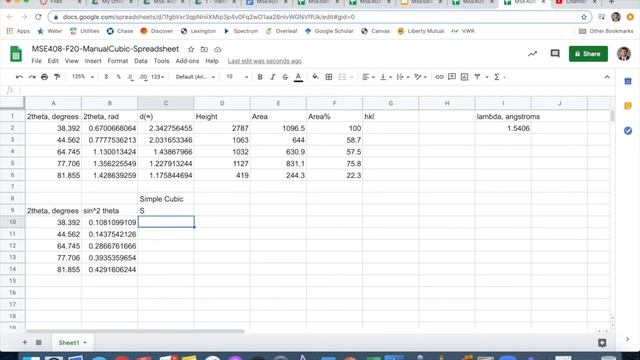The height and width of the screenshot is (360, 640).
Task: Click the Google account avatar in Sheets
Action: (x=624, y=54)
